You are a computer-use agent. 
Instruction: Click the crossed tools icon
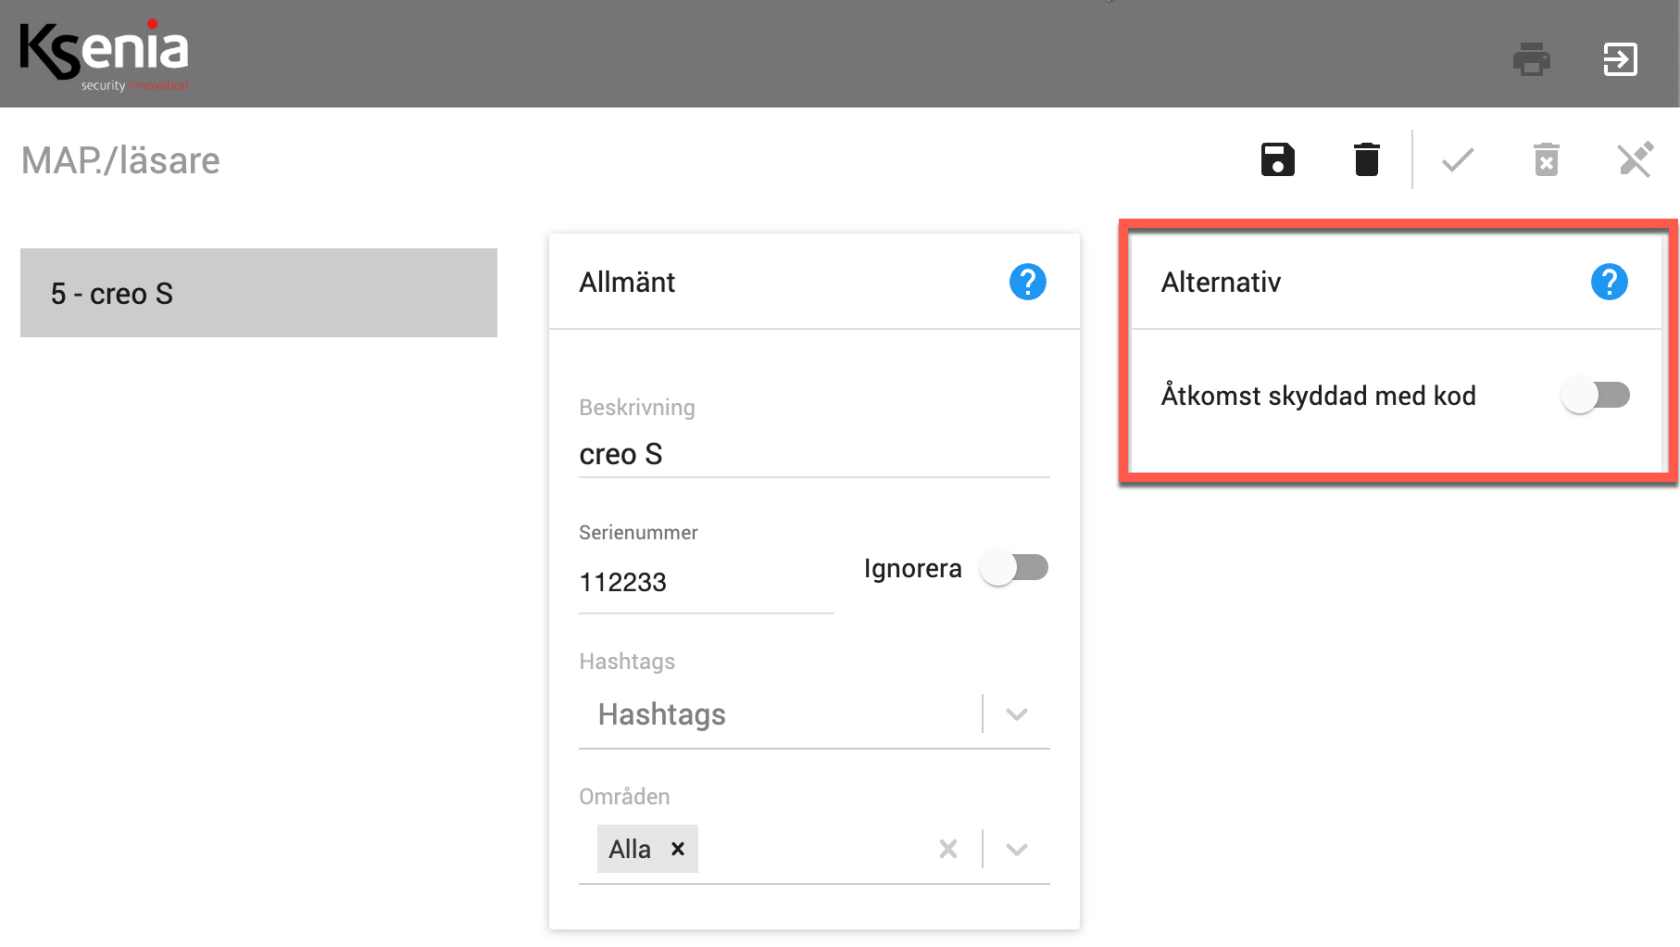pos(1635,160)
